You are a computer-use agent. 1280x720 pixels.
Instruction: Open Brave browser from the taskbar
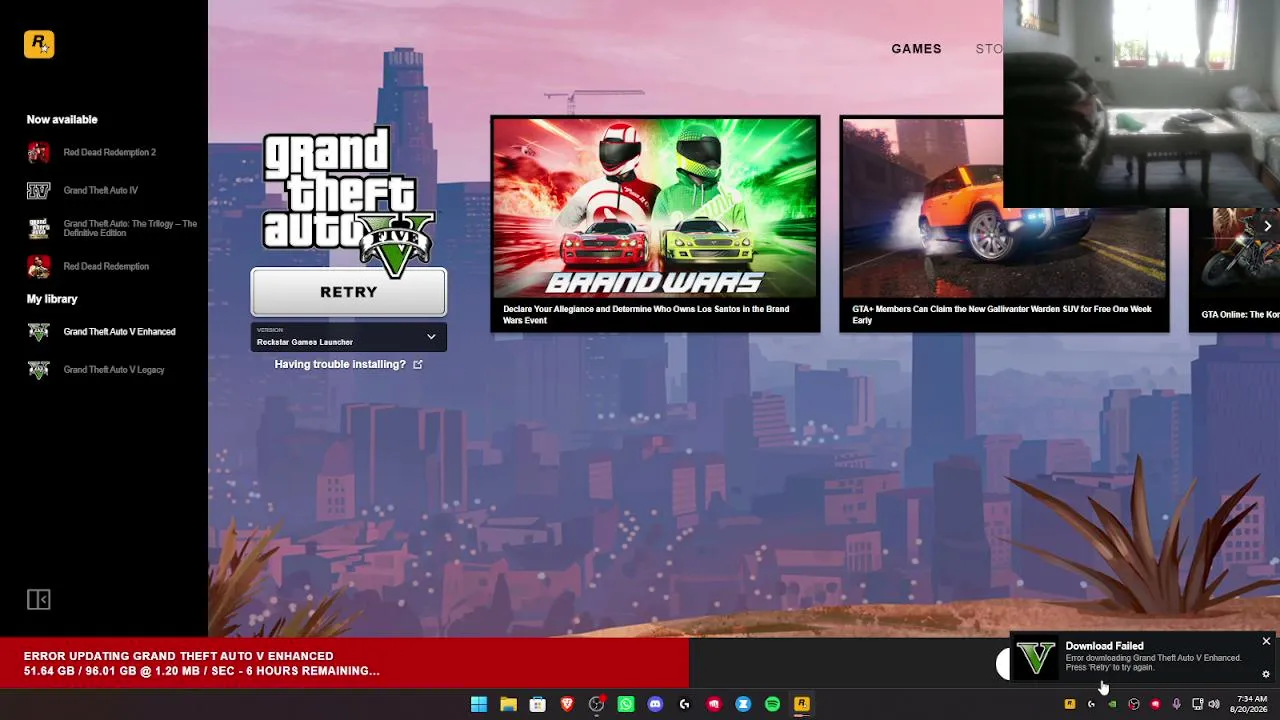point(567,704)
